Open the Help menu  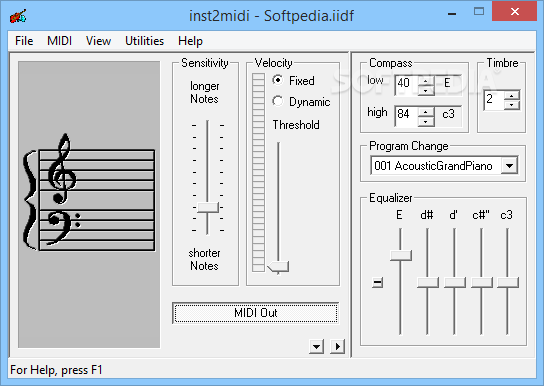pyautogui.click(x=190, y=41)
